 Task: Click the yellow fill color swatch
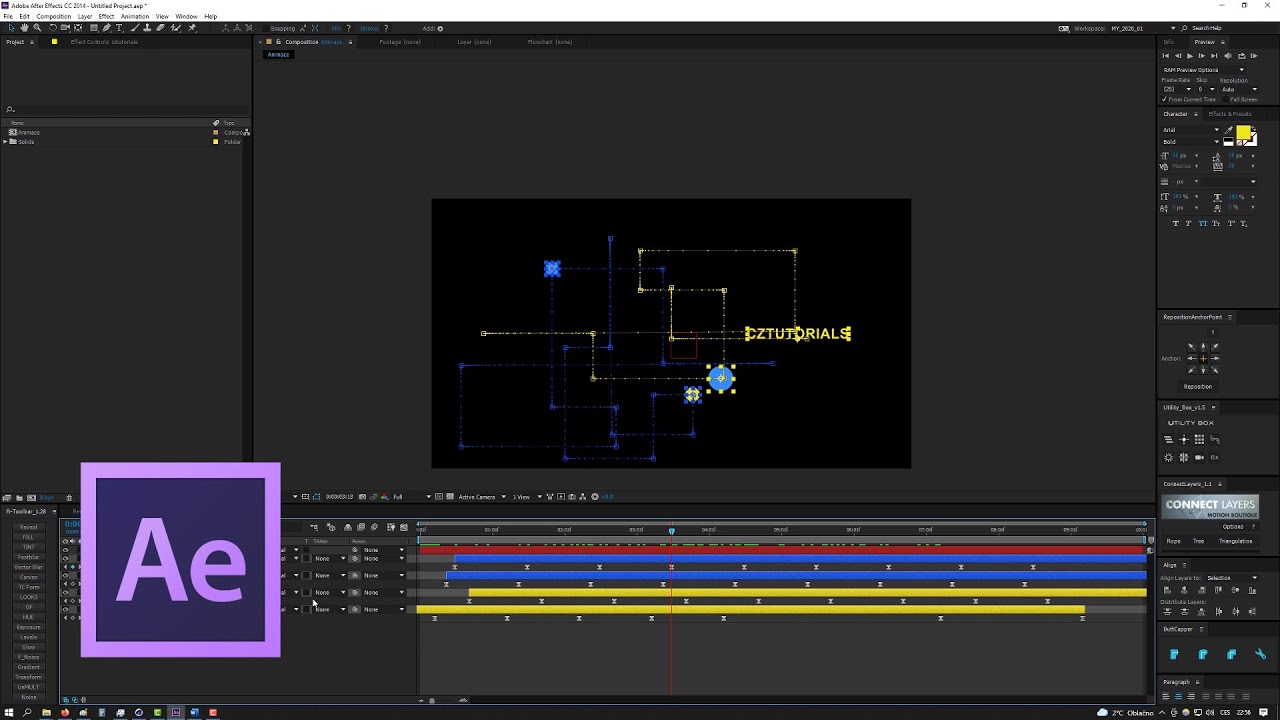click(x=1243, y=132)
